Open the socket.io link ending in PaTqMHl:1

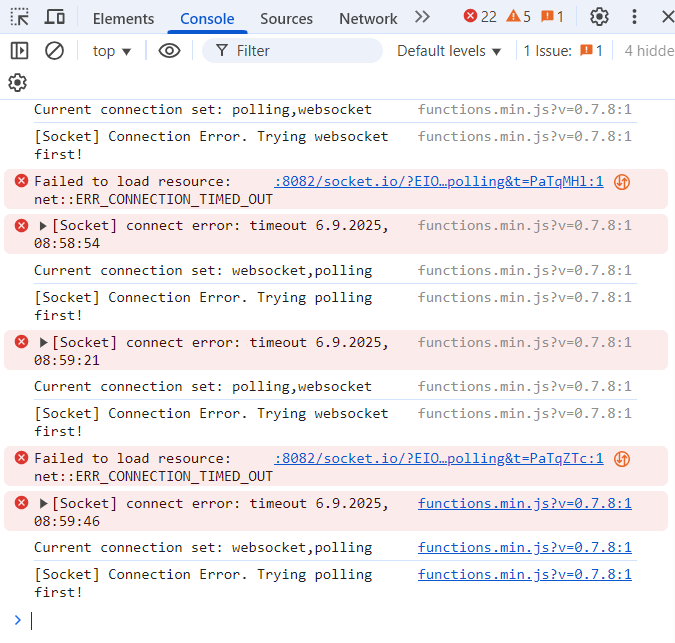click(x=439, y=181)
